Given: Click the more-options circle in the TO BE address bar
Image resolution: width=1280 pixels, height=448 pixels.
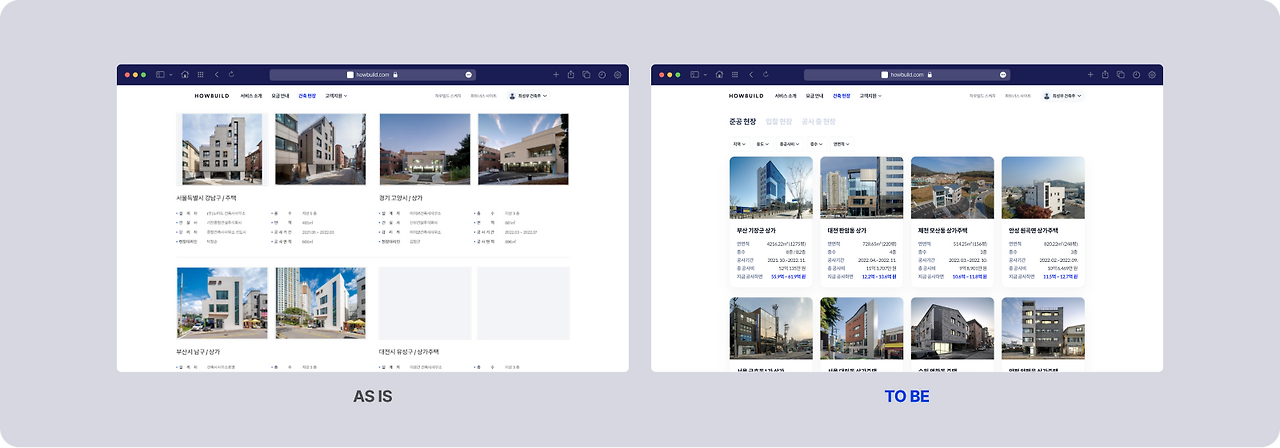Looking at the screenshot, I should click(1003, 75).
